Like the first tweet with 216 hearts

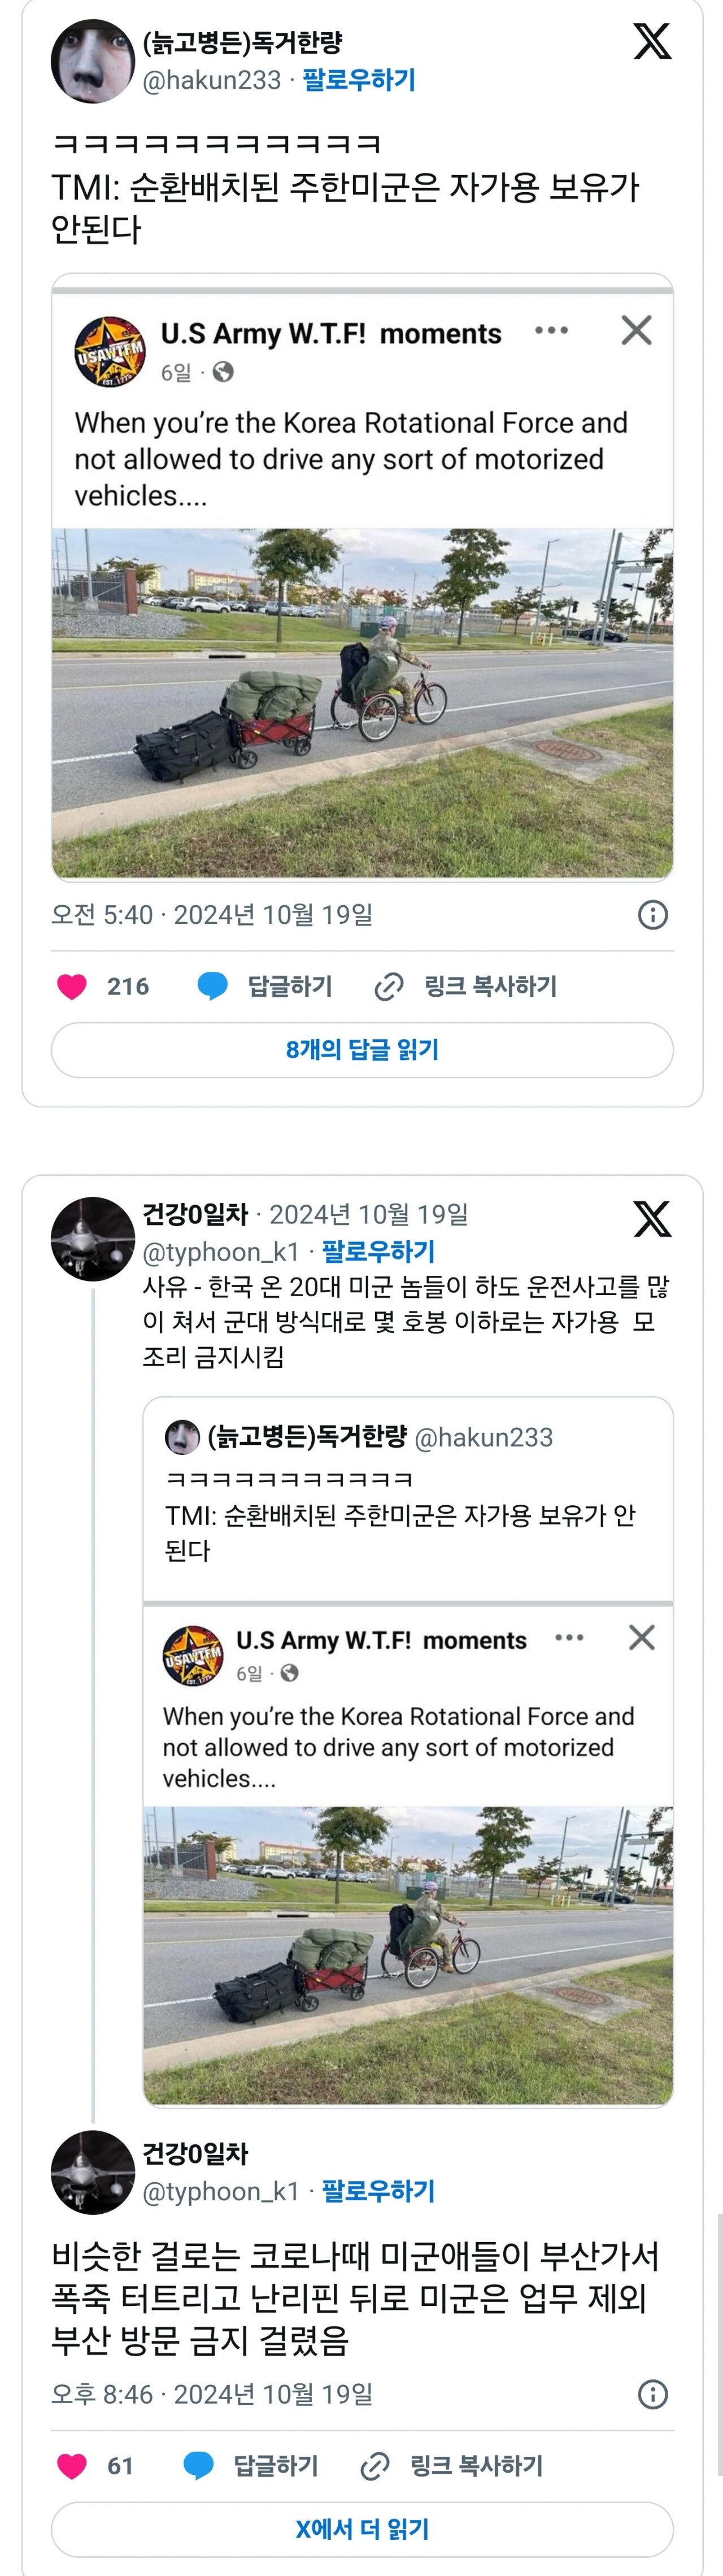click(x=72, y=986)
